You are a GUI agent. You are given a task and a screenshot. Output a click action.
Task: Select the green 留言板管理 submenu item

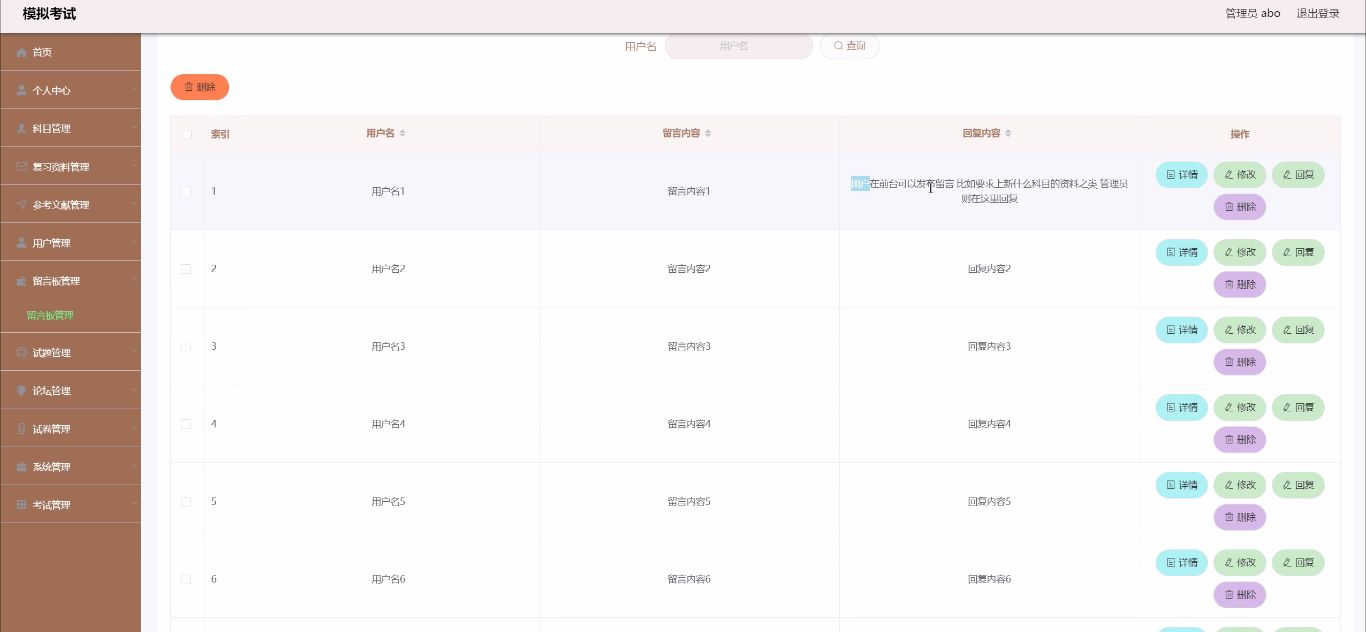click(50, 315)
